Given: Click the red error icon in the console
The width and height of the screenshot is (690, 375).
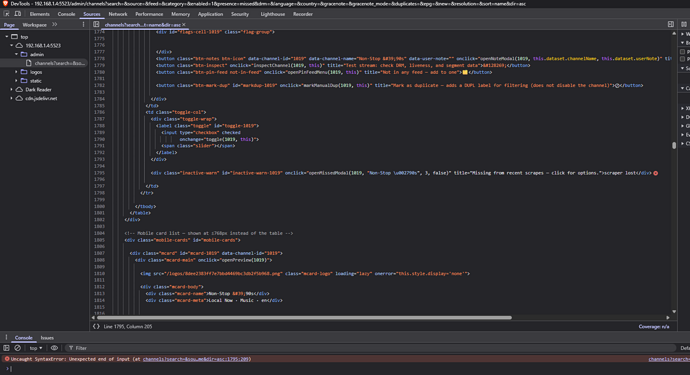Looking at the screenshot, I should coord(7,359).
